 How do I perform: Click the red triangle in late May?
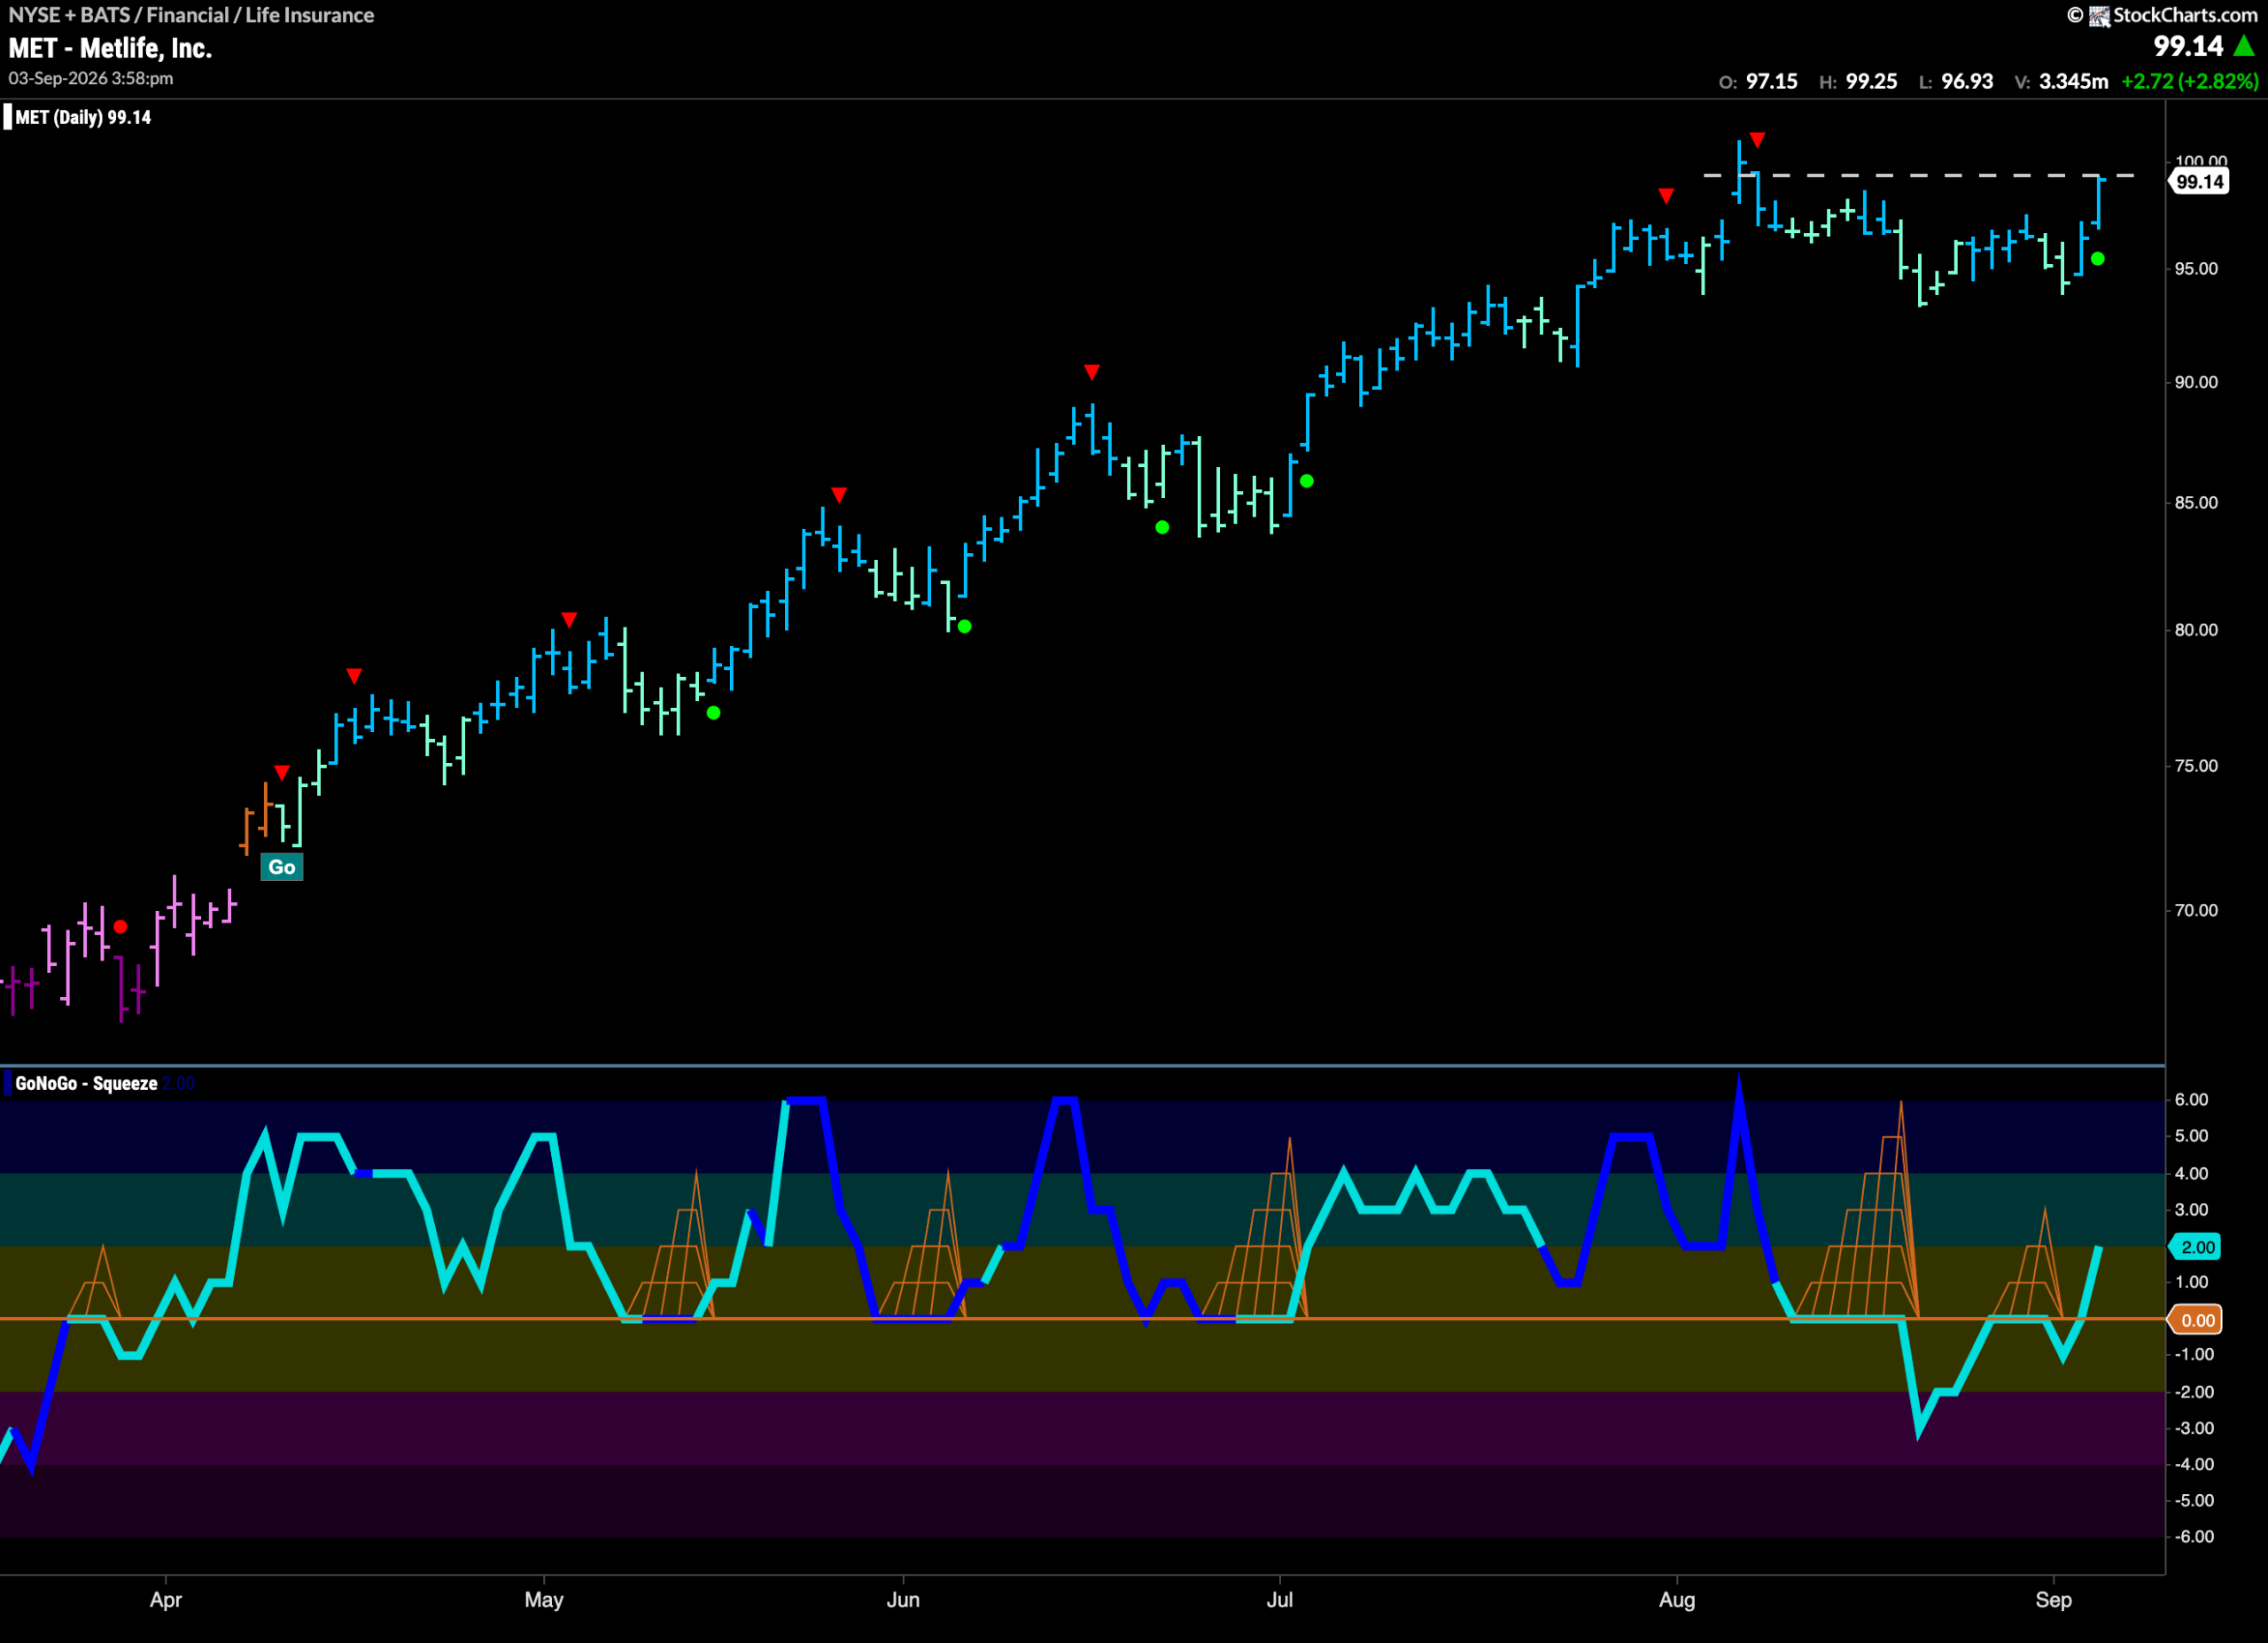pyautogui.click(x=839, y=495)
